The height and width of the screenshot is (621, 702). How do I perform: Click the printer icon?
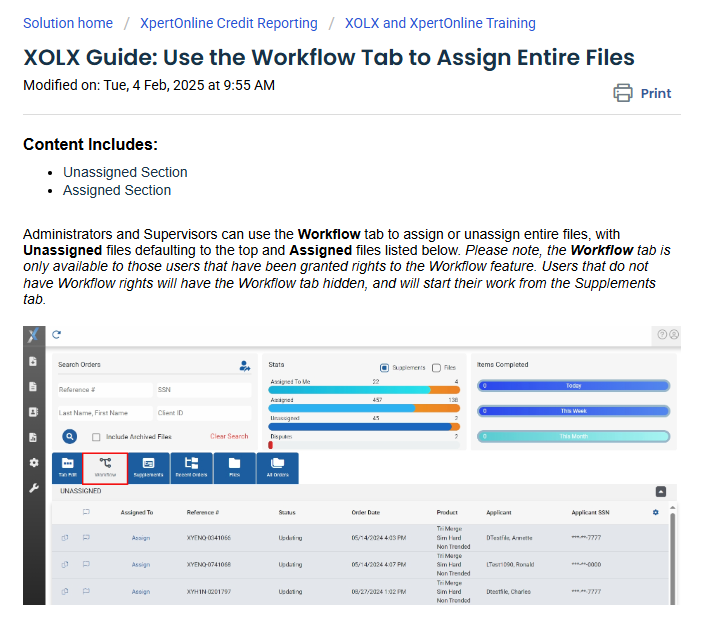[x=623, y=93]
